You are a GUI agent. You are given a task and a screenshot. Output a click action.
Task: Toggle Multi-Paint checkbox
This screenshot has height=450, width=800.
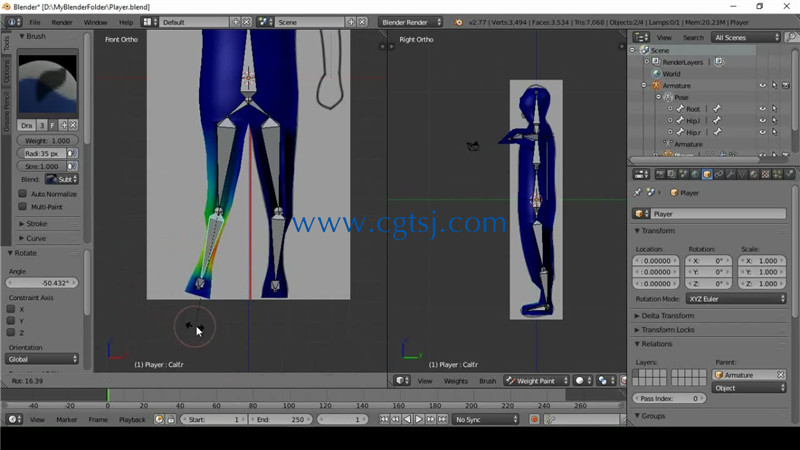point(22,207)
